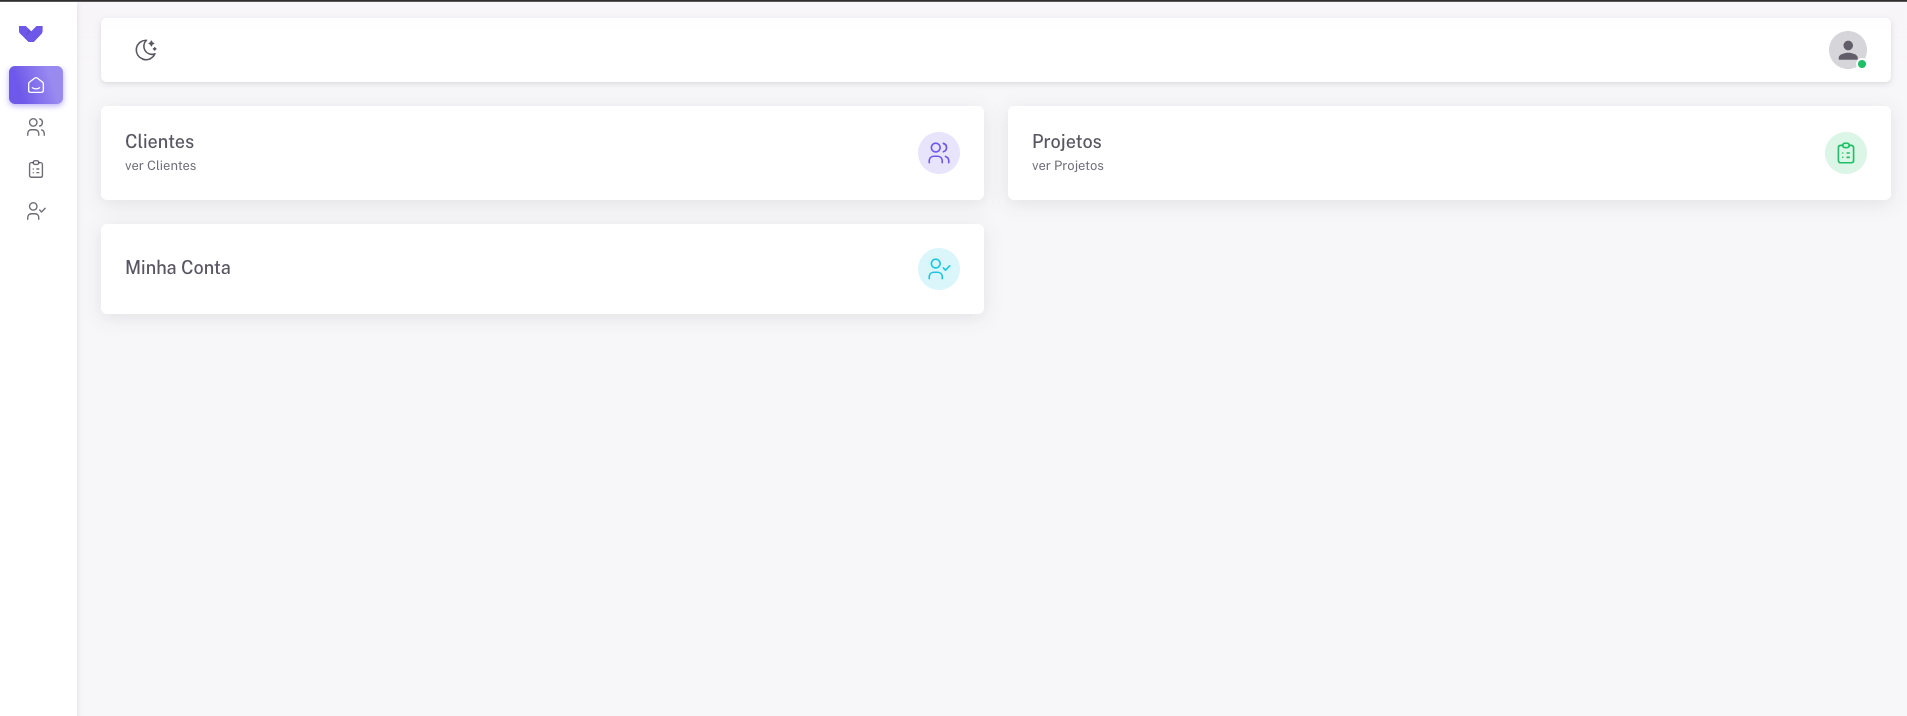Click the "Projetos" card heading

click(1066, 142)
